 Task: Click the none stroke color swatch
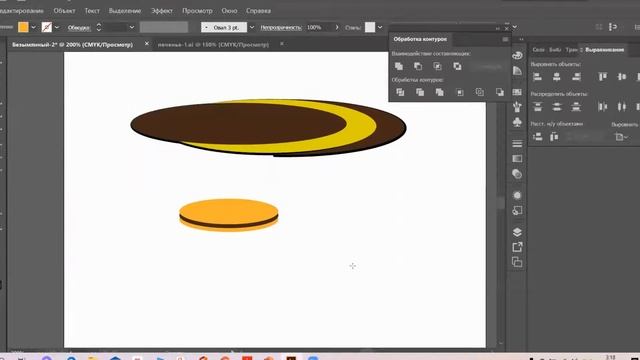coord(47,27)
